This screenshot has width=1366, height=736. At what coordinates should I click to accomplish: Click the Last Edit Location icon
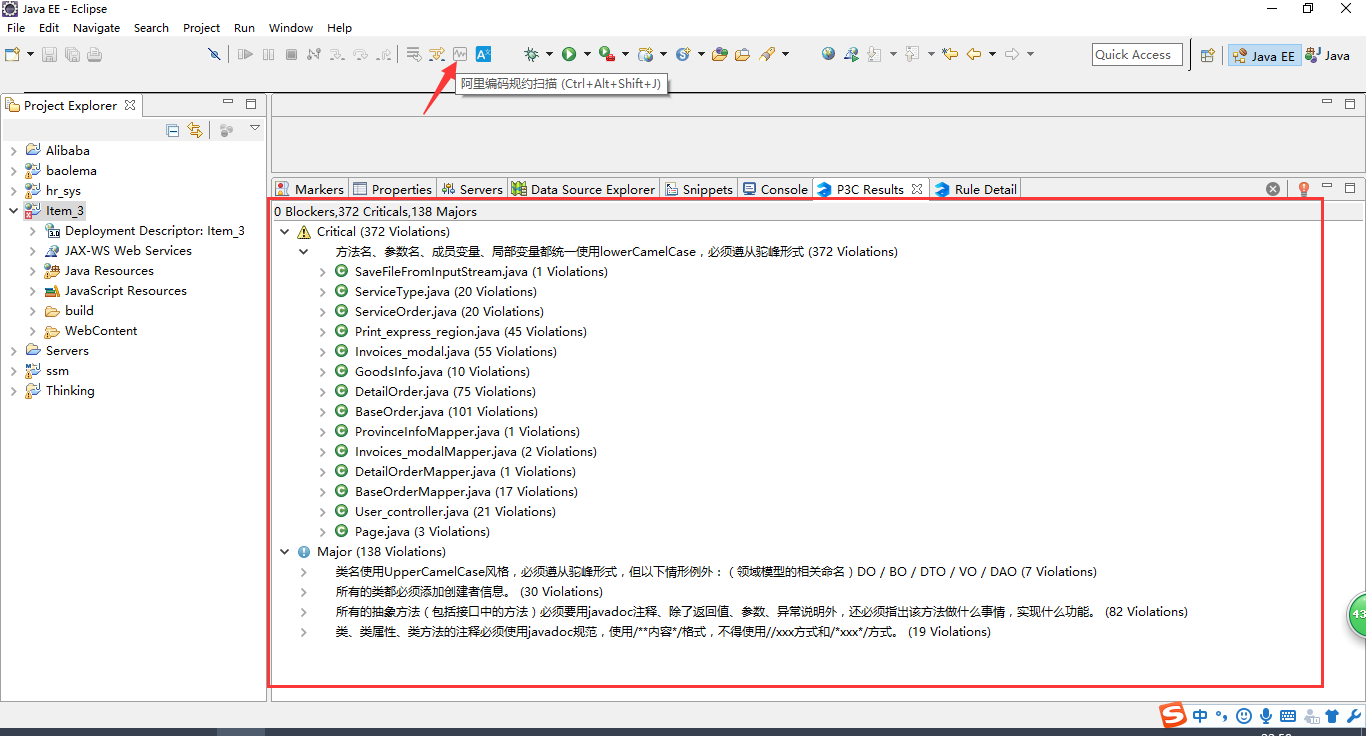(x=949, y=54)
